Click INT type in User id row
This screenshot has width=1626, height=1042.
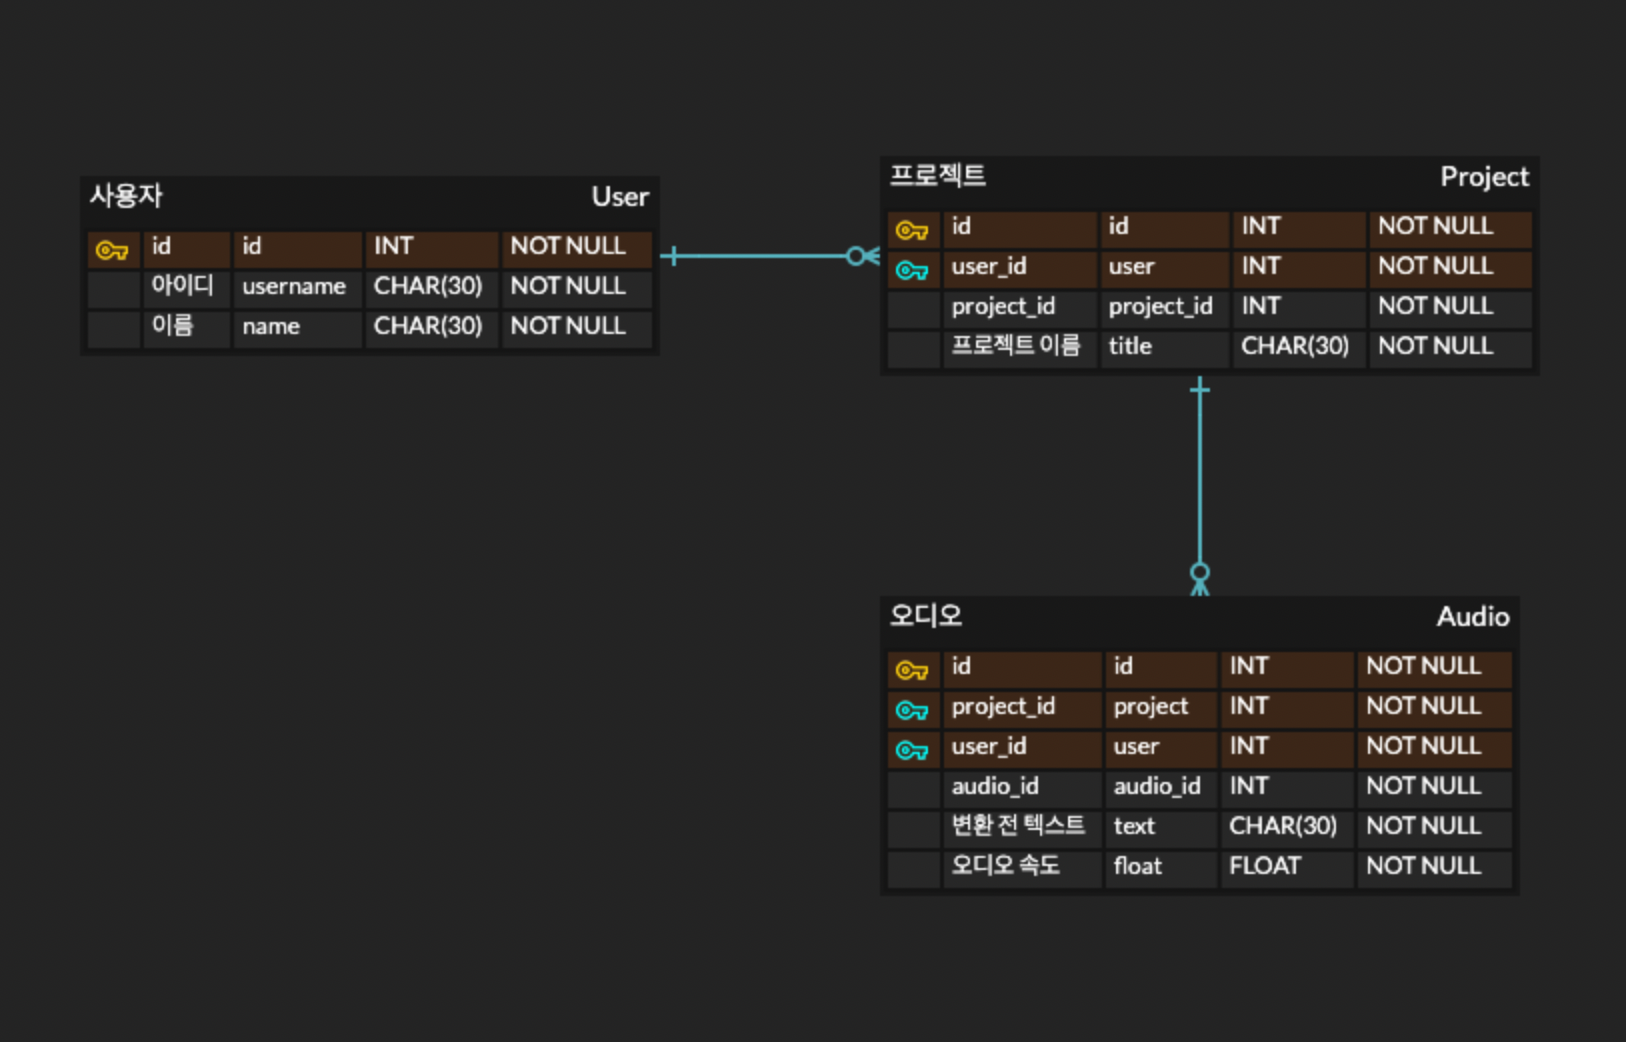point(431,247)
